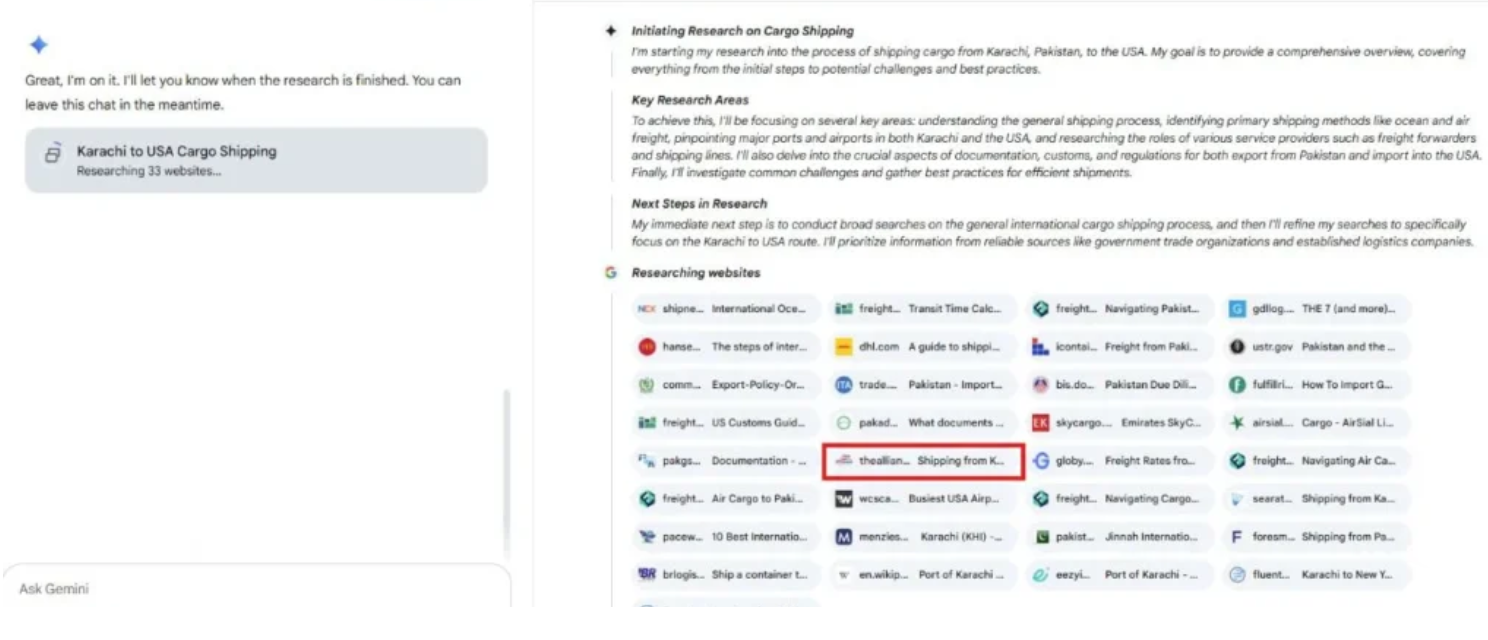Click the brlogis... container shipping favicon

pyautogui.click(x=646, y=575)
